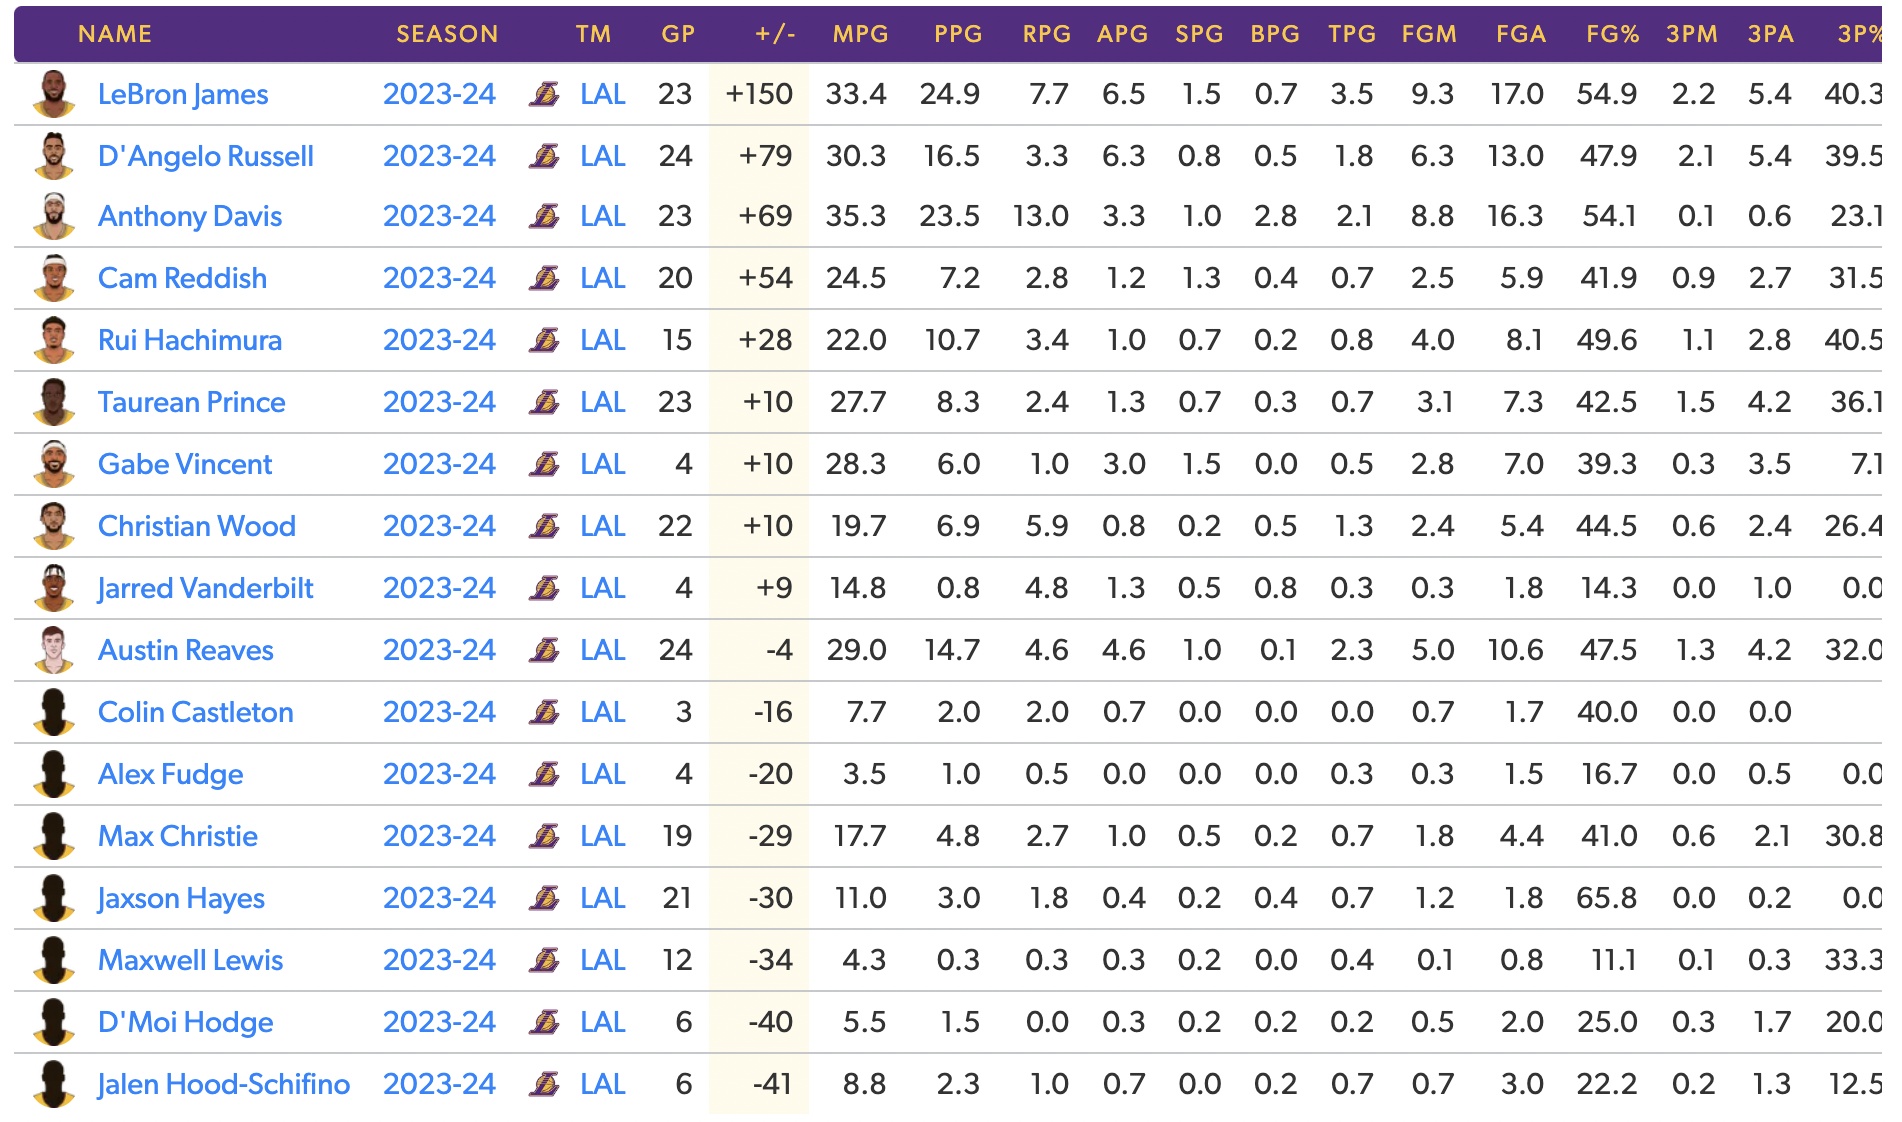Sort by the SPG column header
Viewport: 1902px width, 1122px height.
[x=1199, y=34]
